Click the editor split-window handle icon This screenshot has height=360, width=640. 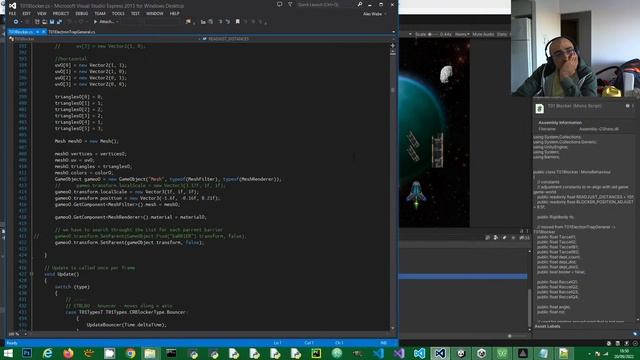392,46
